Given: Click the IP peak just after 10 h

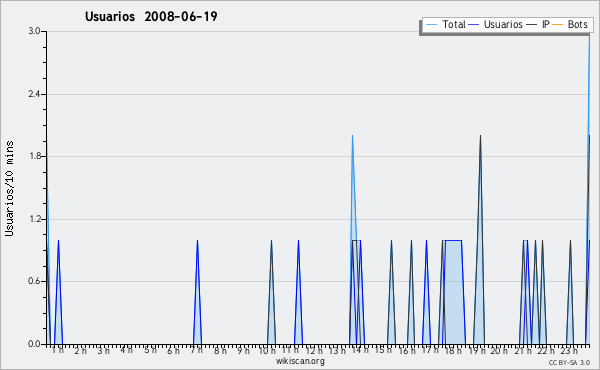Looking at the screenshot, I should coord(271,241).
